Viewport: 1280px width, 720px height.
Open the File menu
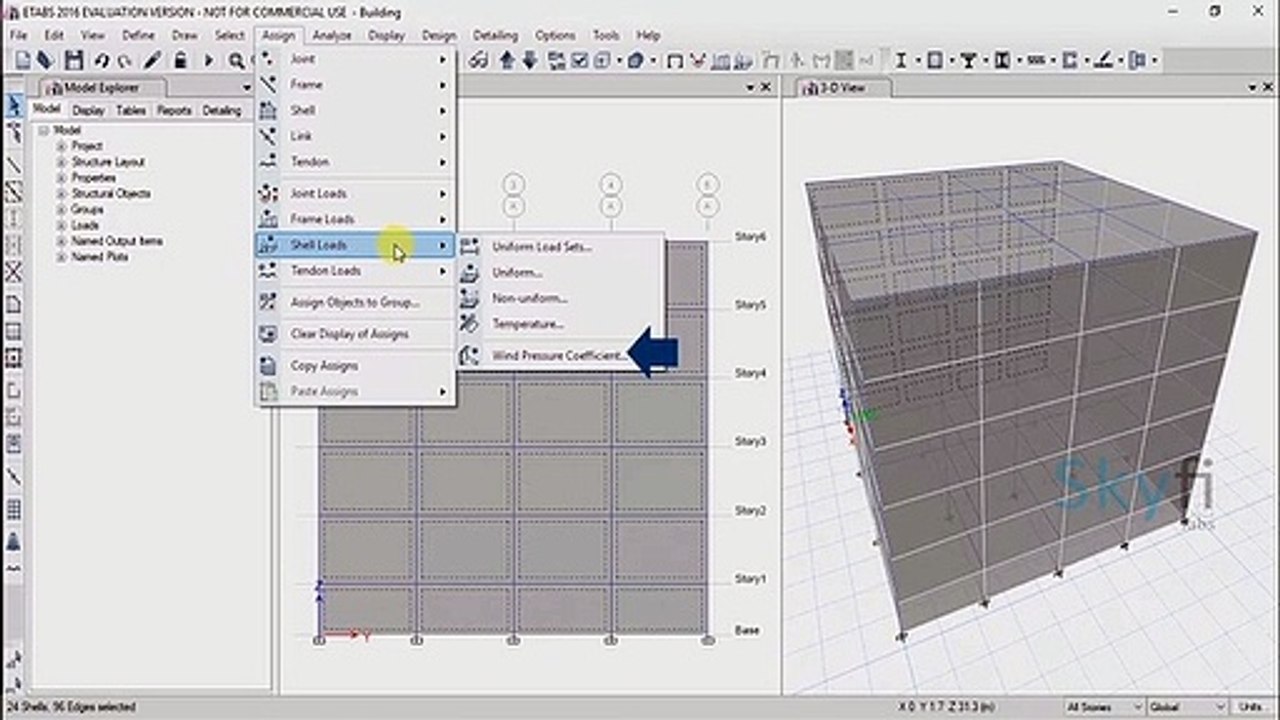coord(19,35)
